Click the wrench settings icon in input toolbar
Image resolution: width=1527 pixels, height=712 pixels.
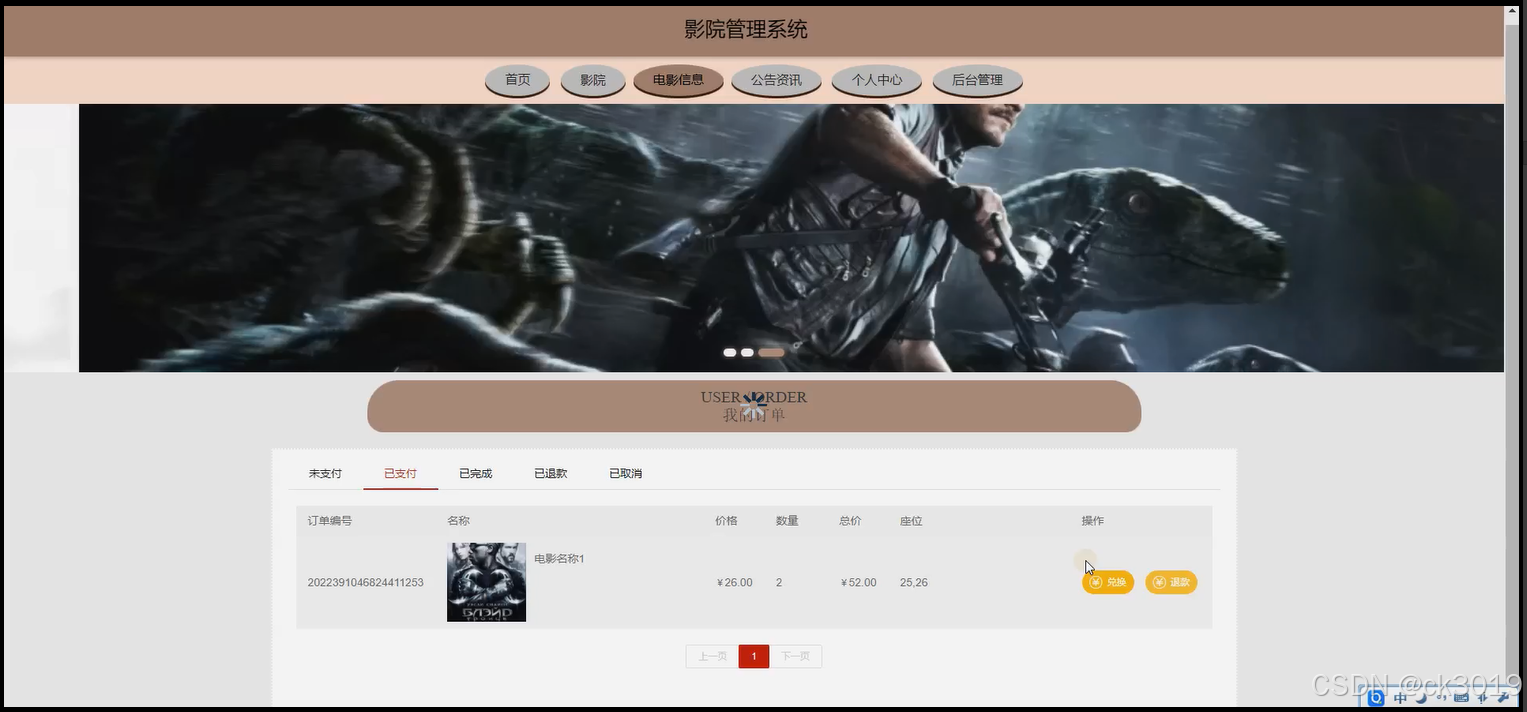pos(1503,698)
